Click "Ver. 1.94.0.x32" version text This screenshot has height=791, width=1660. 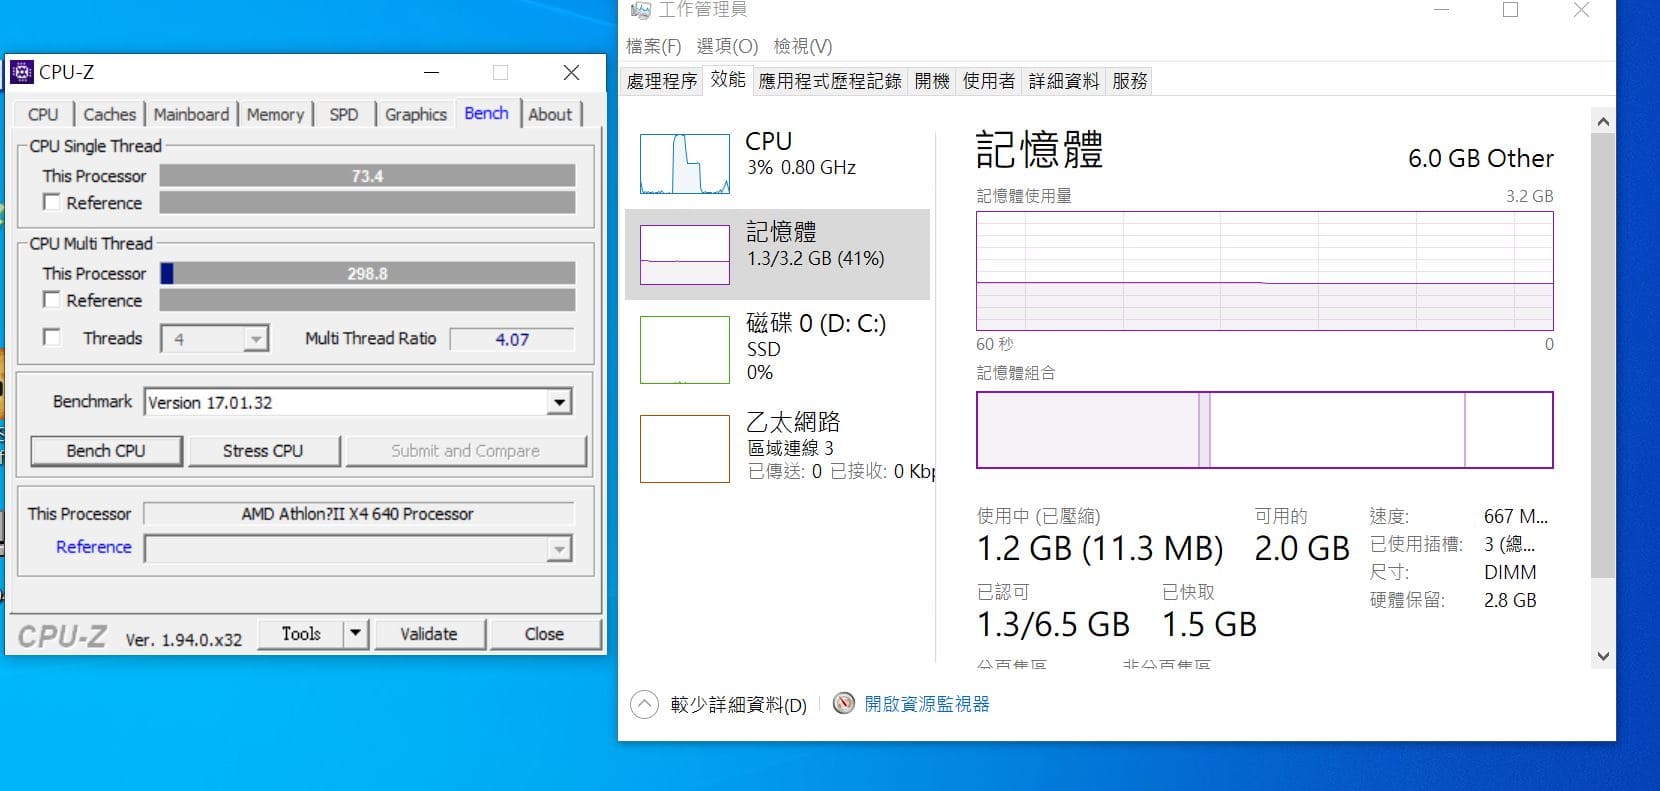pyautogui.click(x=184, y=640)
